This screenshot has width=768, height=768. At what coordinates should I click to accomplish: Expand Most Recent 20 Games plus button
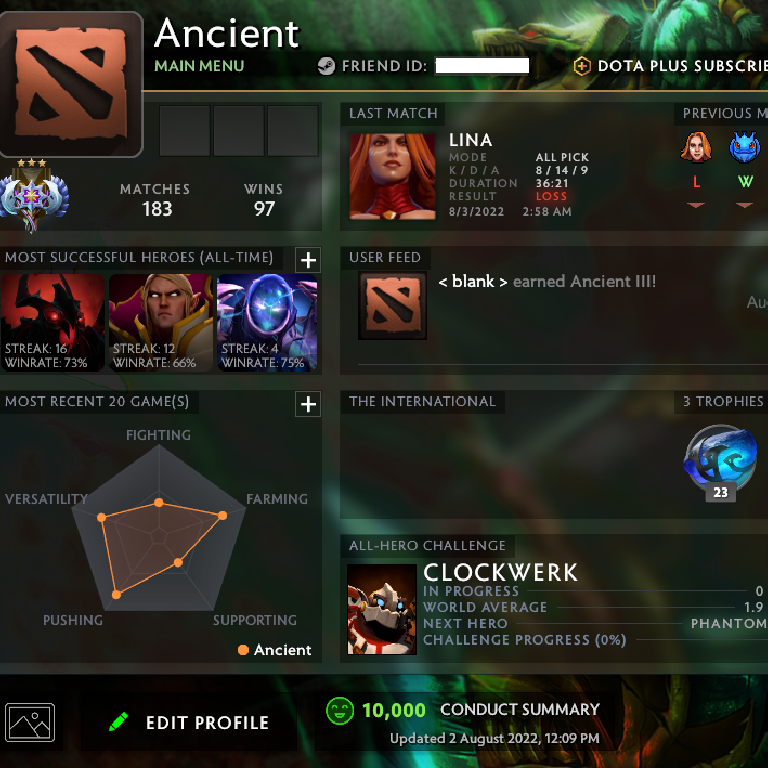point(308,404)
